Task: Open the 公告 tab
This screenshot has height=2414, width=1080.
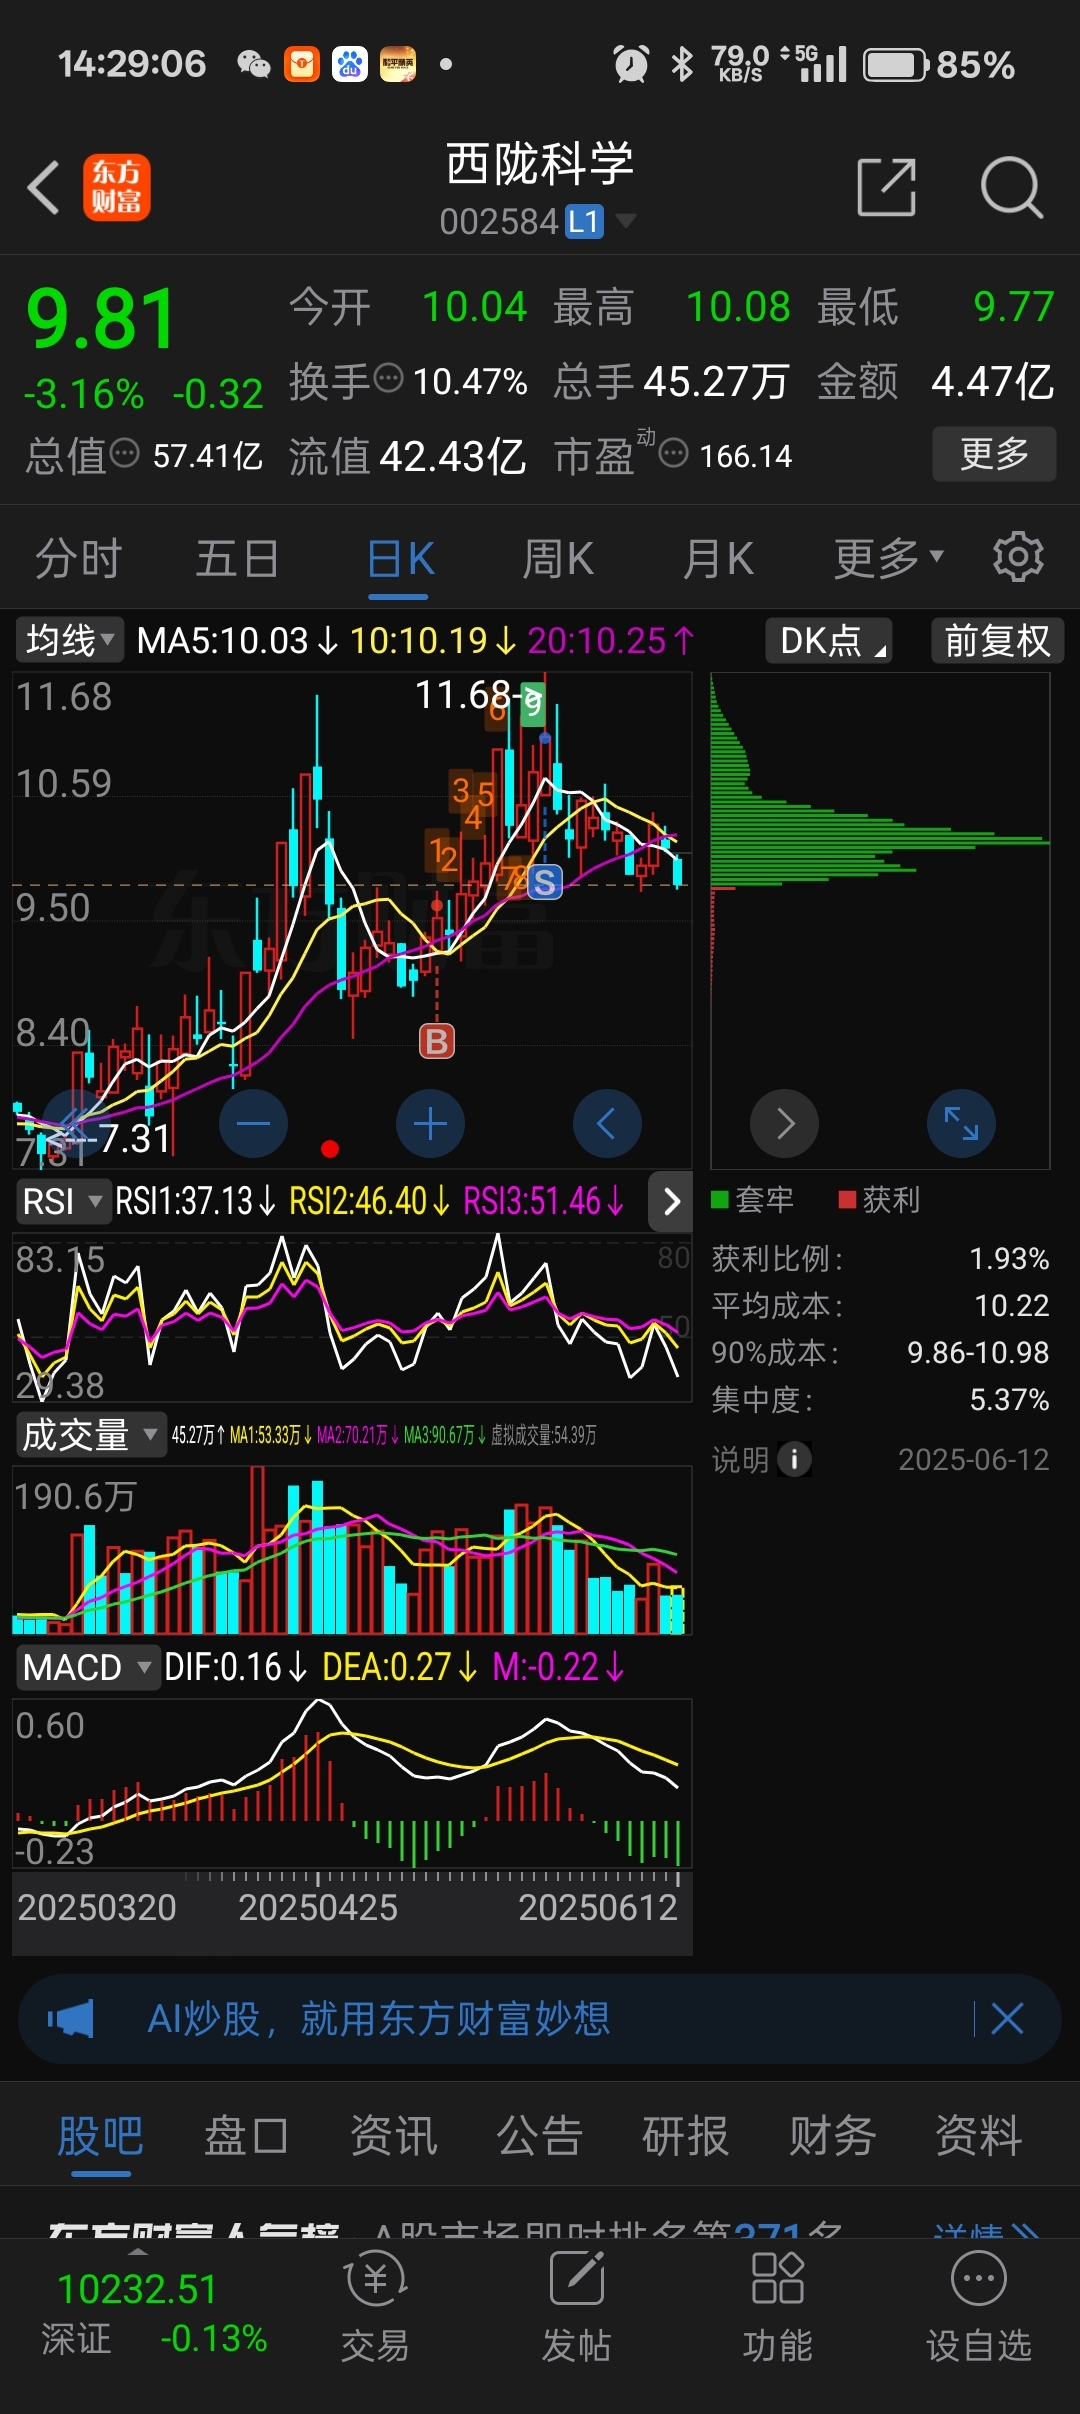Action: point(540,2137)
